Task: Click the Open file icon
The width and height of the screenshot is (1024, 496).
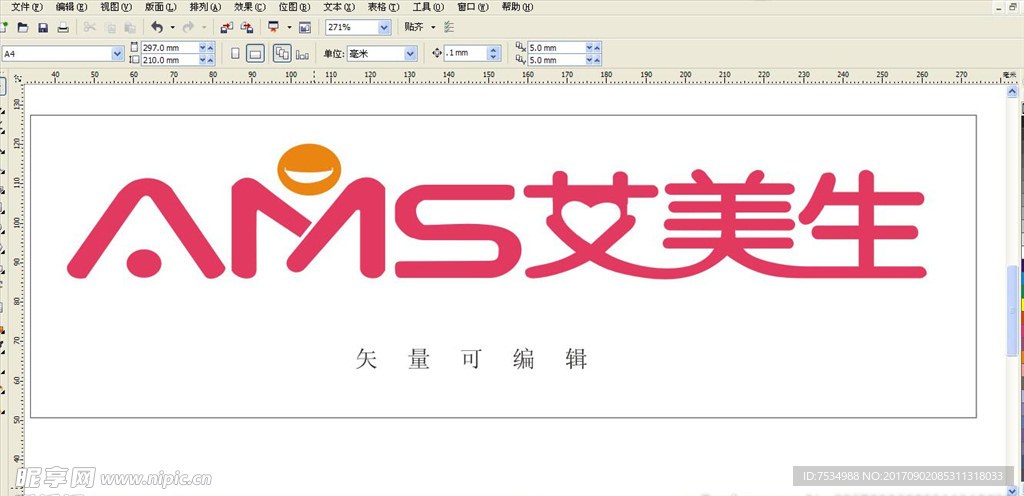Action: coord(22,27)
